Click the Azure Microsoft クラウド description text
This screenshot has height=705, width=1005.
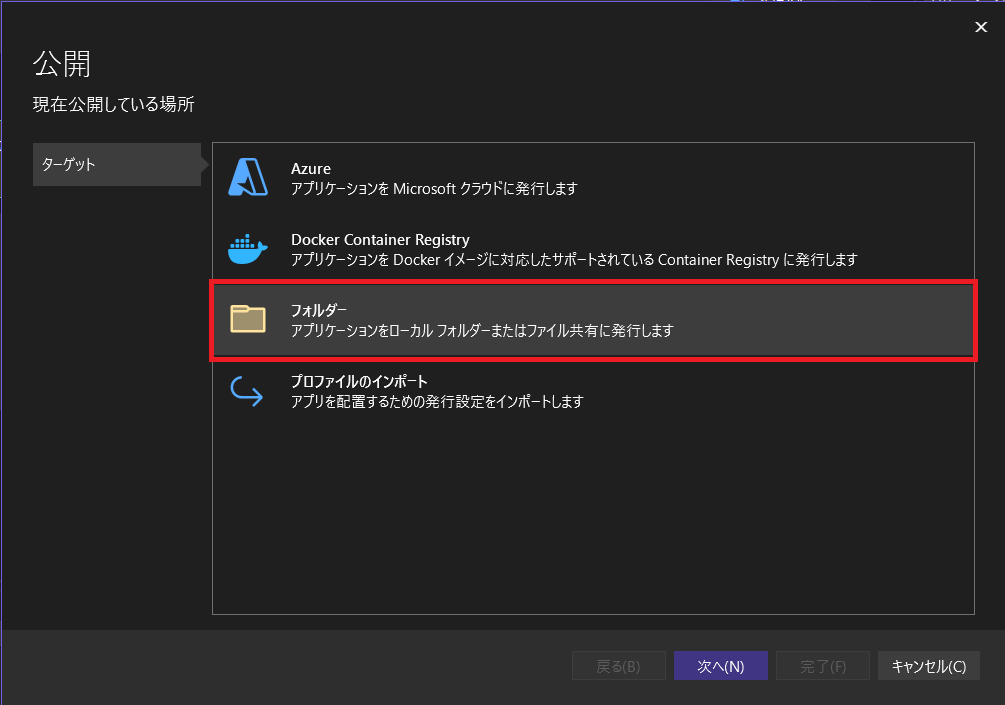(x=434, y=188)
